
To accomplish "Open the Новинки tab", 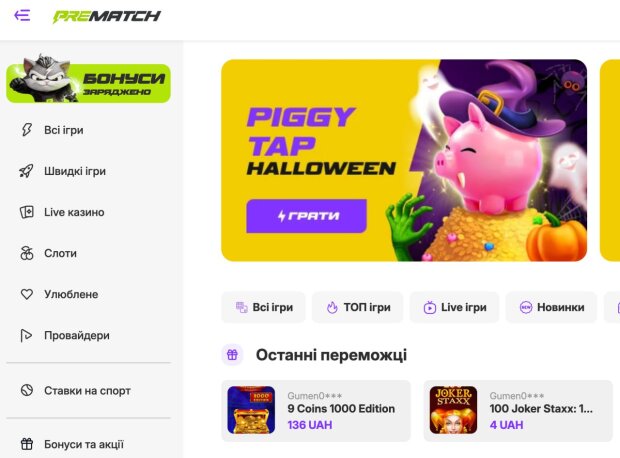I will tap(551, 307).
